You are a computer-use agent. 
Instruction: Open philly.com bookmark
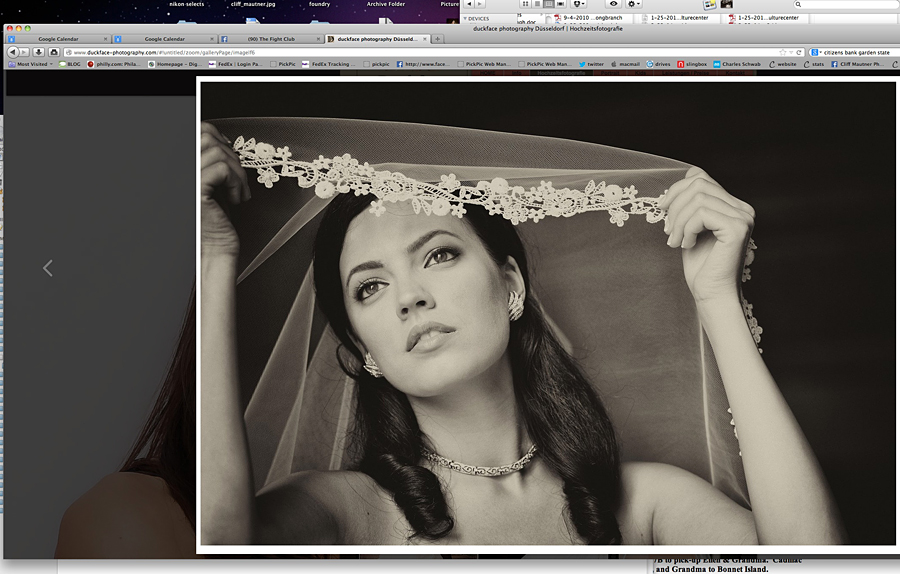(x=114, y=64)
